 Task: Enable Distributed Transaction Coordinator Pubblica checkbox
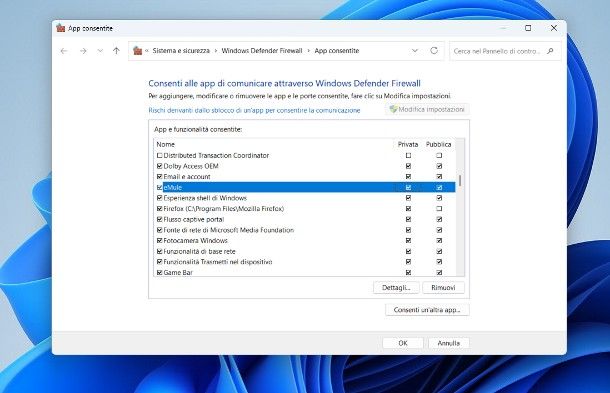click(x=439, y=155)
